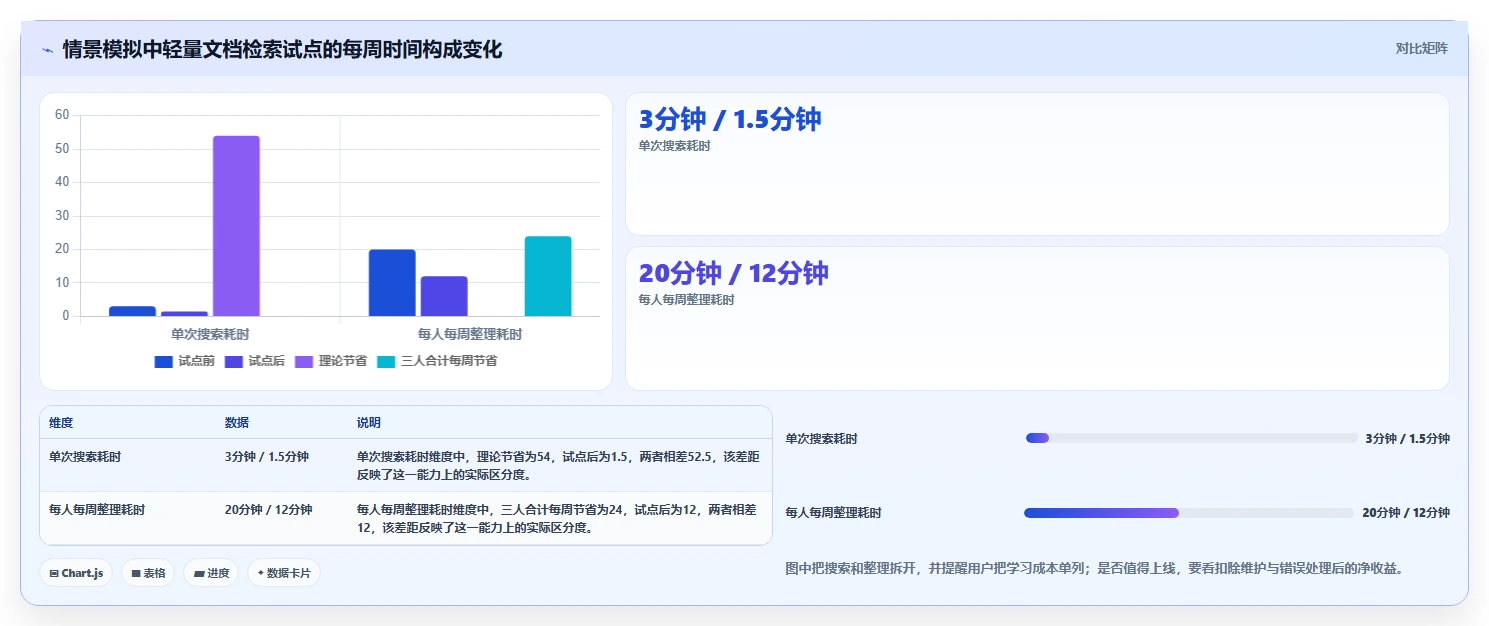Image resolution: width=1489 pixels, height=626 pixels.
Task: Click the 试点后 bar under 每人每周整理耗时
Action: (x=444, y=296)
